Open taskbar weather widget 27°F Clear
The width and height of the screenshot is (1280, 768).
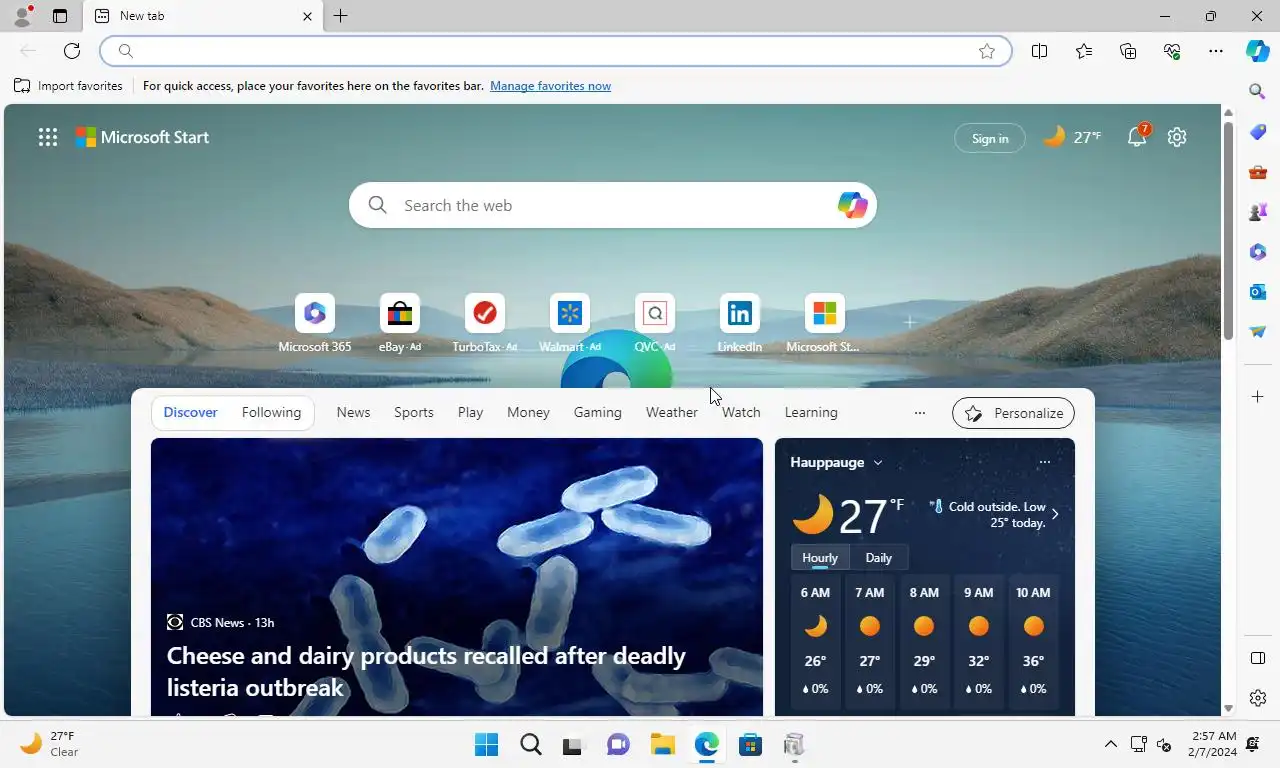pos(48,744)
